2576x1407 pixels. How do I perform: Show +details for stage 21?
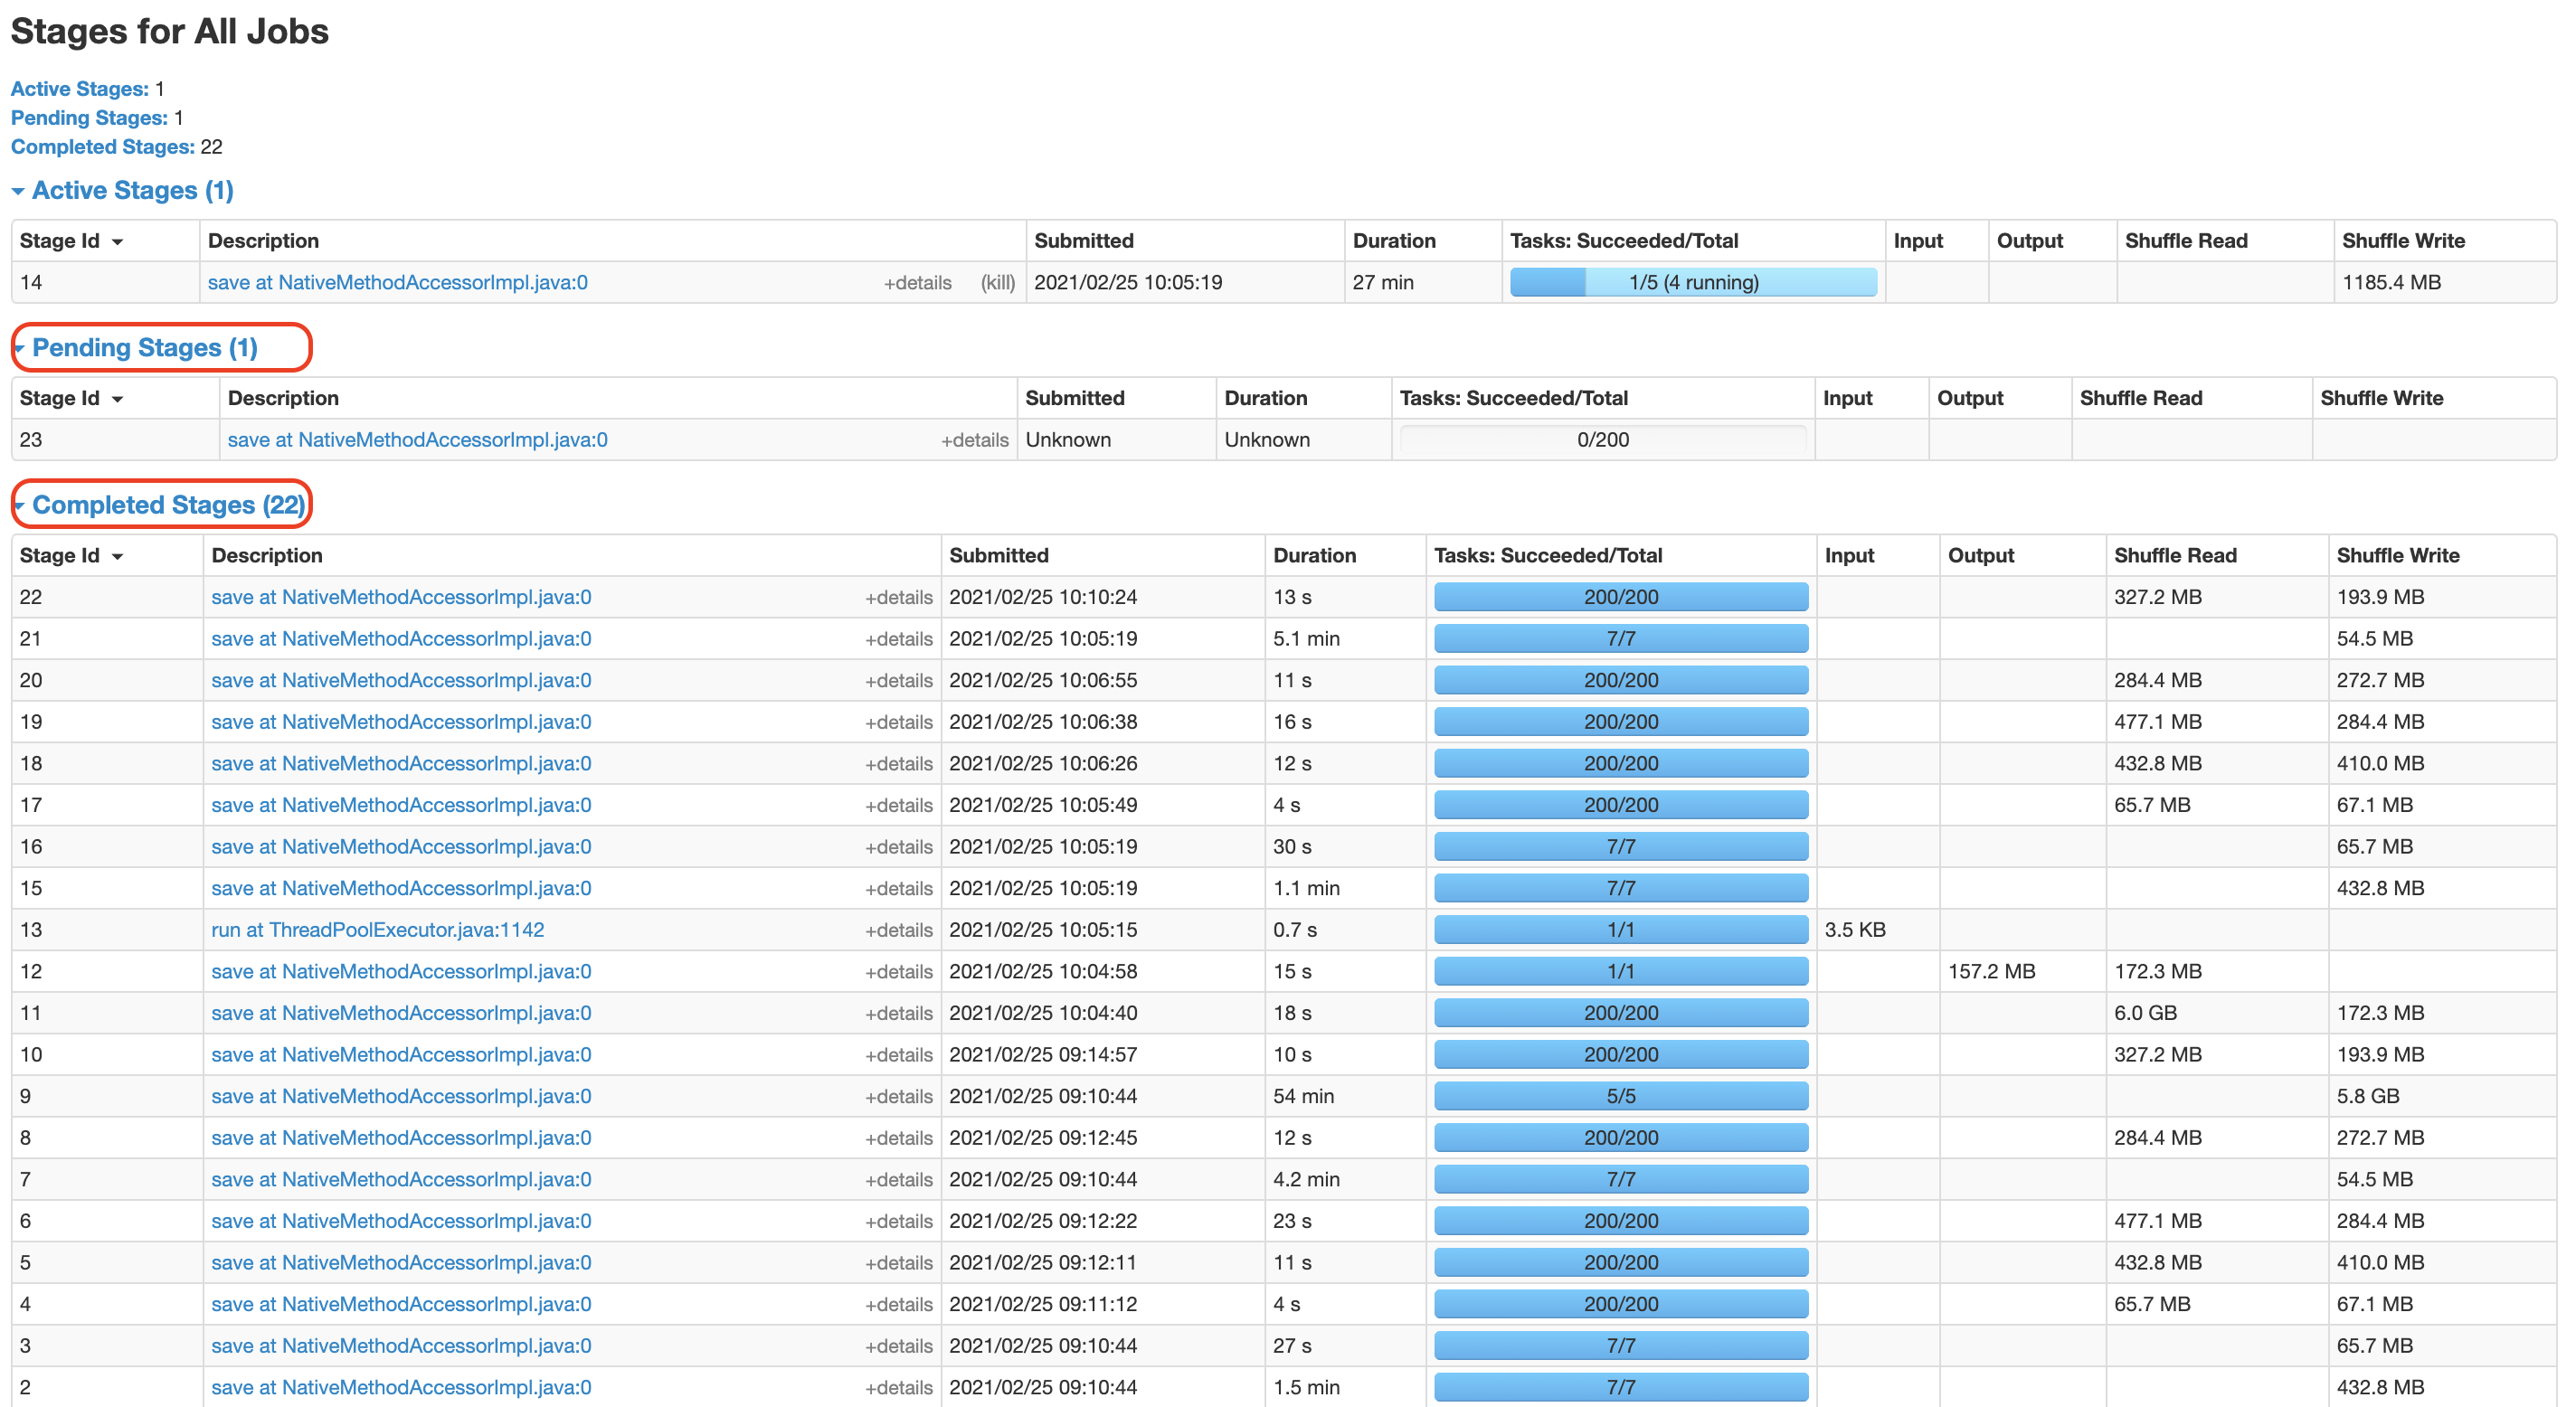coord(898,639)
